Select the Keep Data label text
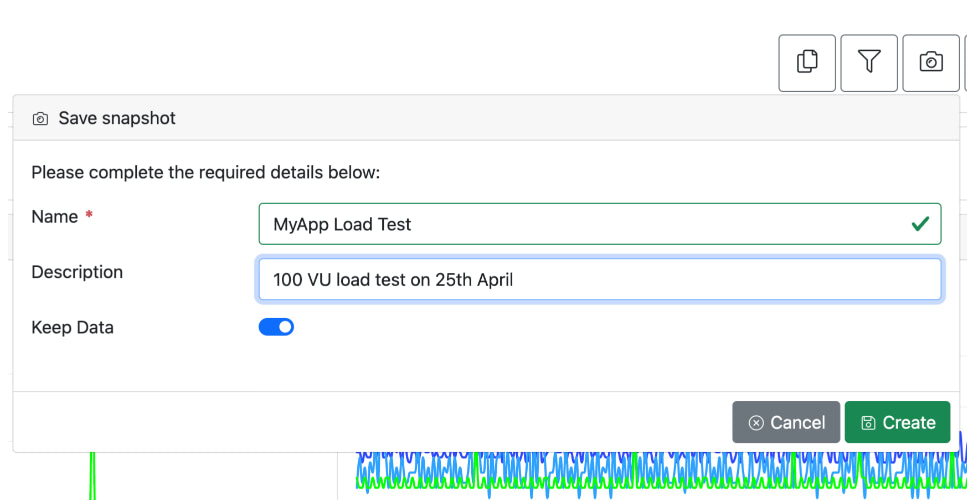Screen dimensions: 967x500 point(72,327)
